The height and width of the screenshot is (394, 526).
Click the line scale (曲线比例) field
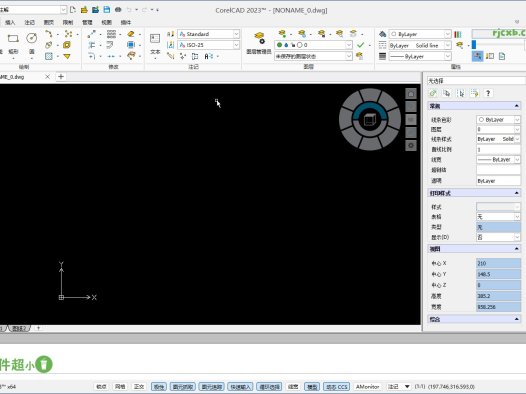coord(498,149)
